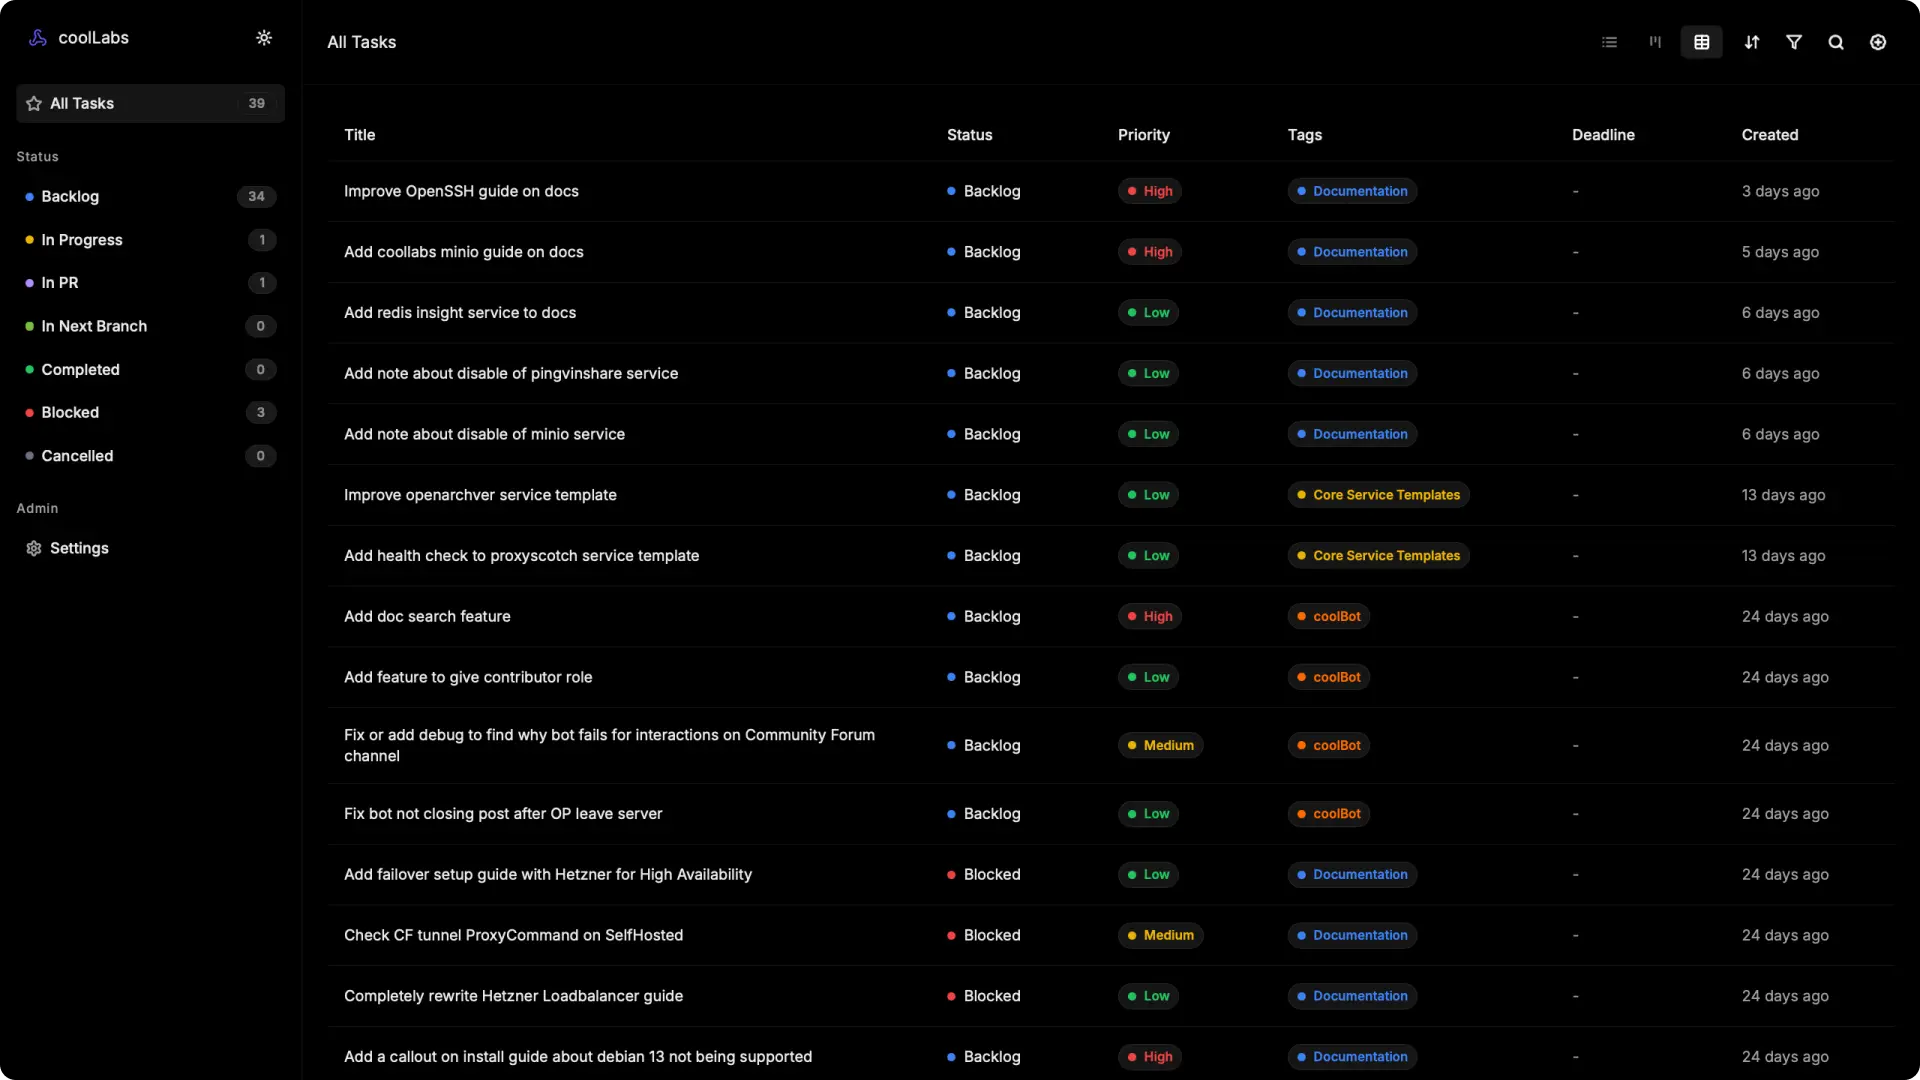The width and height of the screenshot is (1920, 1080).
Task: Open the sort options
Action: 1751,42
